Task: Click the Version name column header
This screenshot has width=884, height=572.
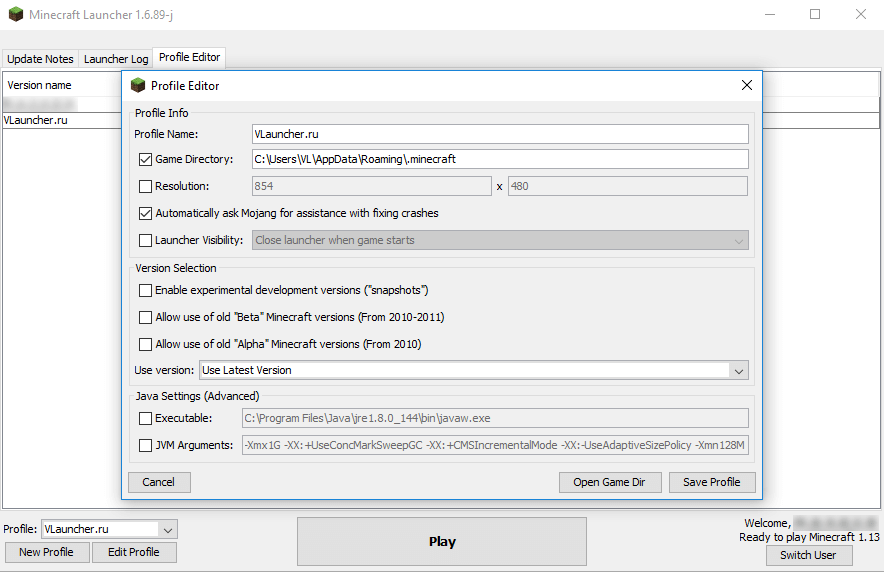Action: pyautogui.click(x=62, y=85)
